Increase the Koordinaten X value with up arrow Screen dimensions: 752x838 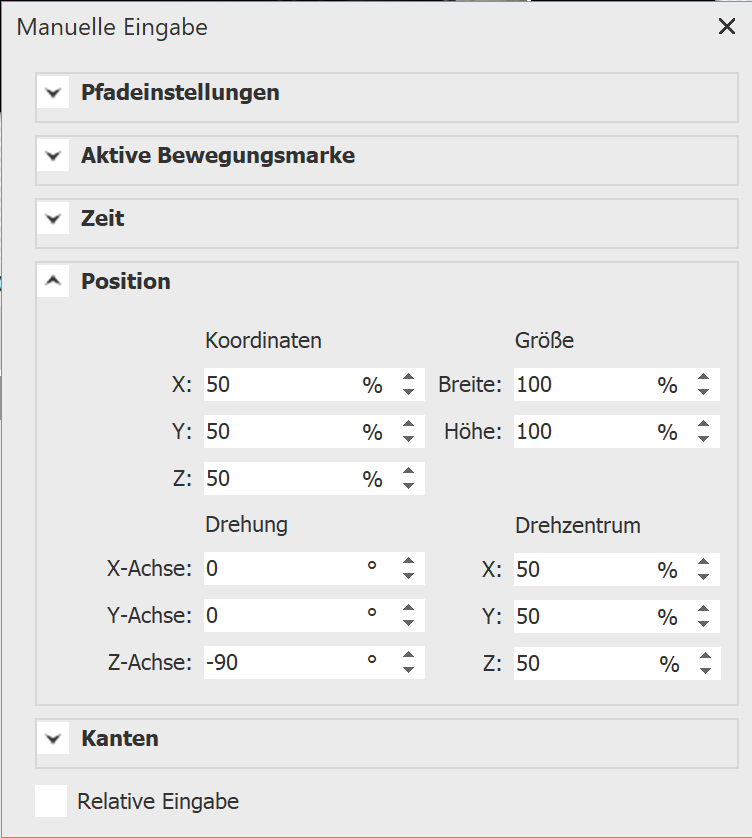point(408,378)
